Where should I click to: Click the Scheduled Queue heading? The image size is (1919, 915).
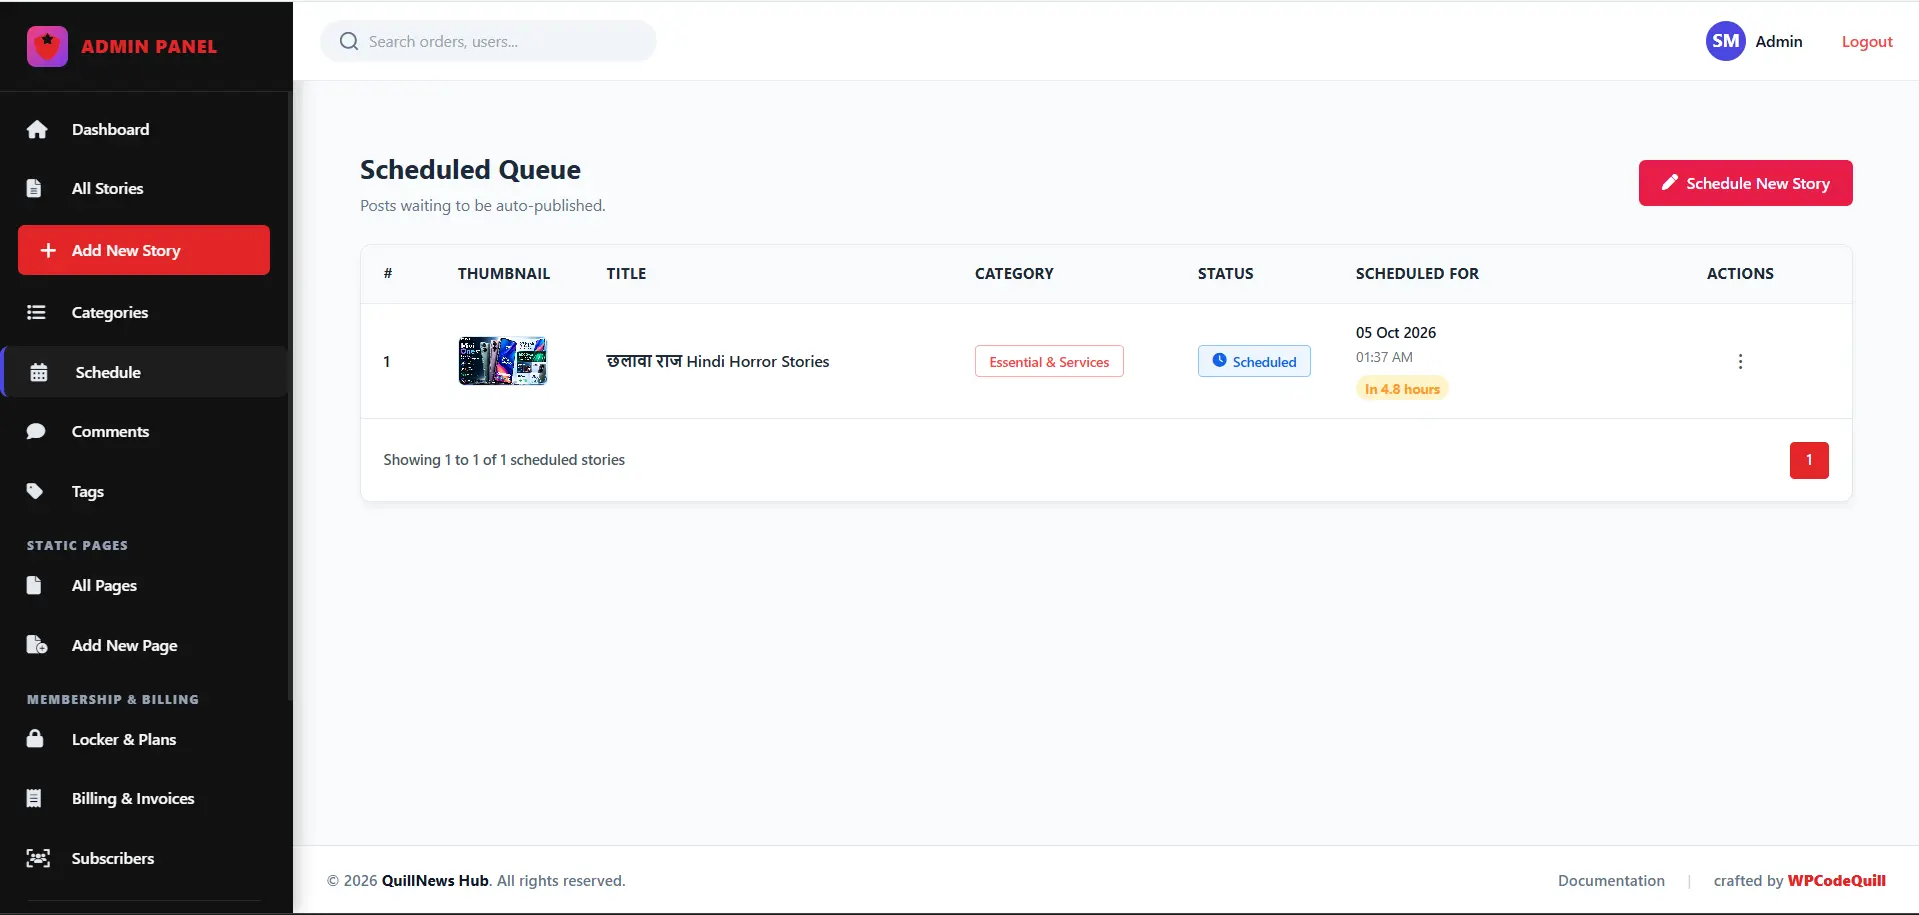470,169
